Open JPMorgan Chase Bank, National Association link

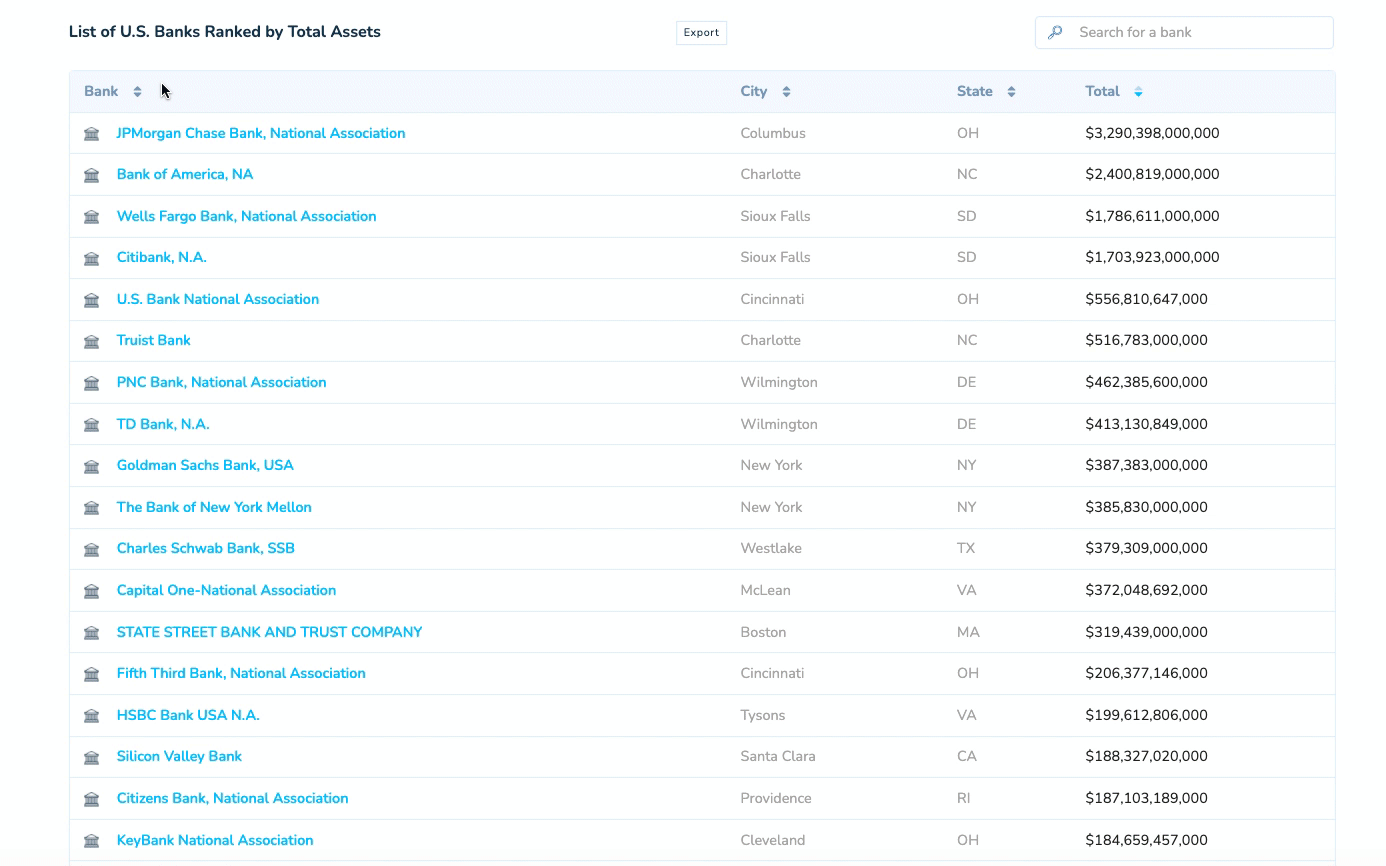click(x=261, y=133)
